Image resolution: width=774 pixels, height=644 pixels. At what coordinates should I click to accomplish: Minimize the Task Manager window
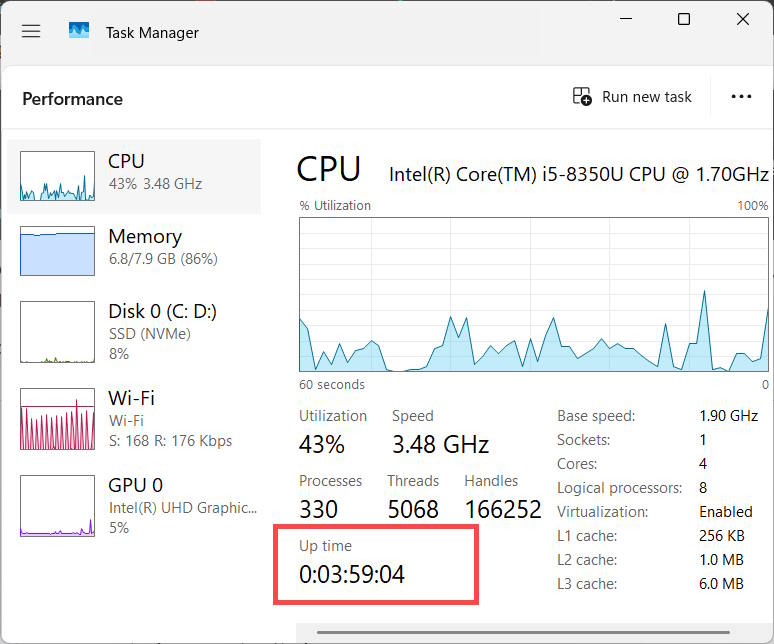click(626, 19)
